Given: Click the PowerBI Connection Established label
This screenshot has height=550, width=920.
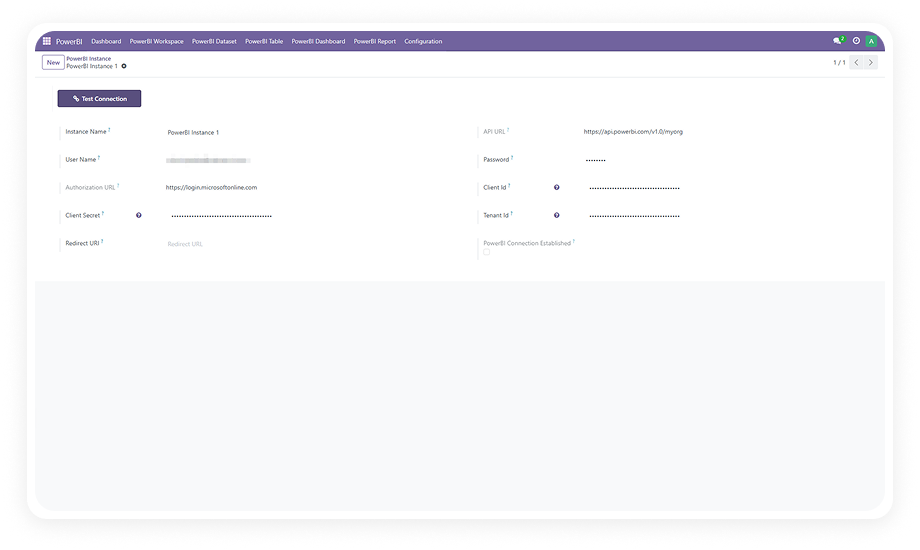Looking at the screenshot, I should (527, 243).
